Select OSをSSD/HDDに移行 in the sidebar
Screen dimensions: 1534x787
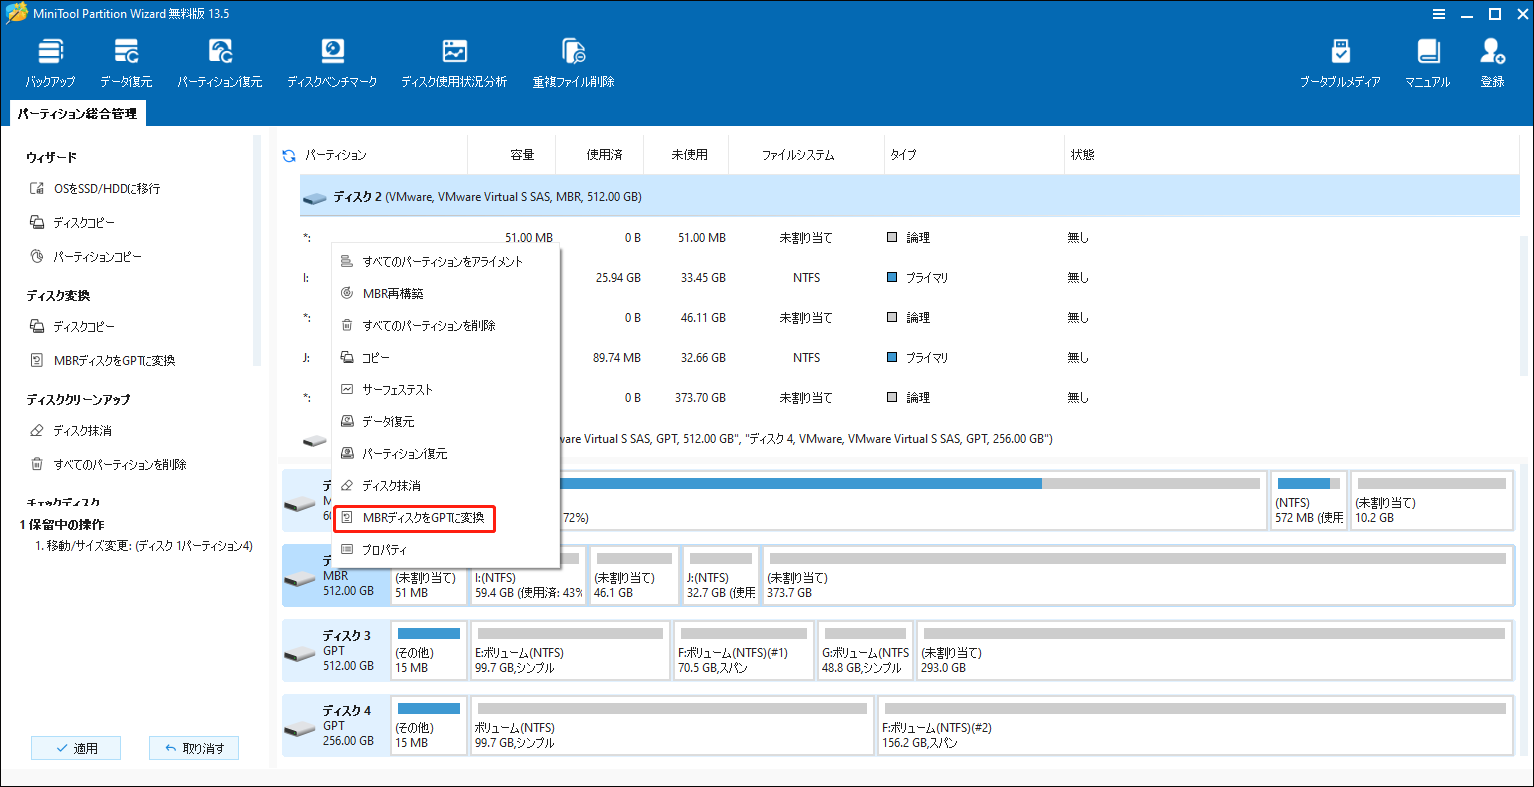[x=107, y=188]
